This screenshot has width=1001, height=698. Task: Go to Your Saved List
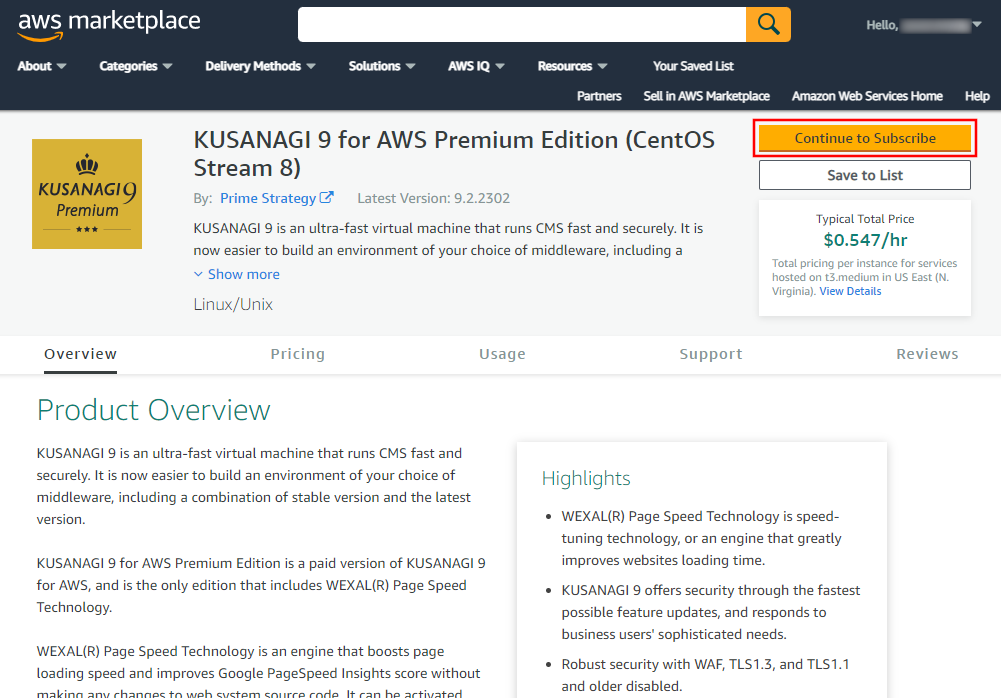point(693,66)
